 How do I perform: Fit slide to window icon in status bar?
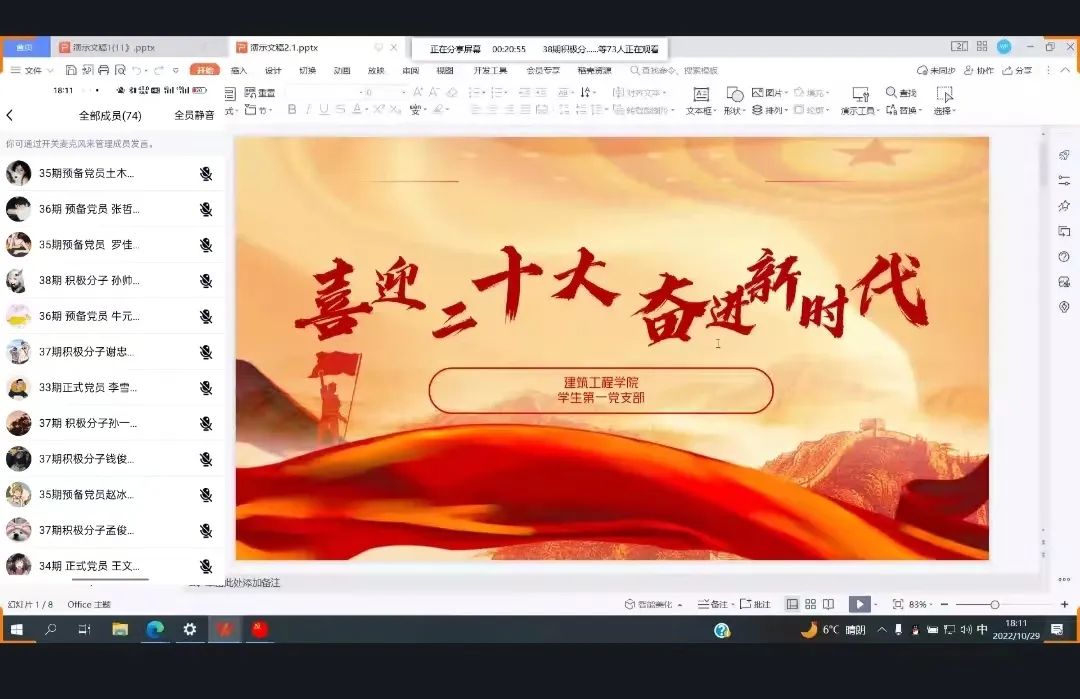tap(897, 604)
